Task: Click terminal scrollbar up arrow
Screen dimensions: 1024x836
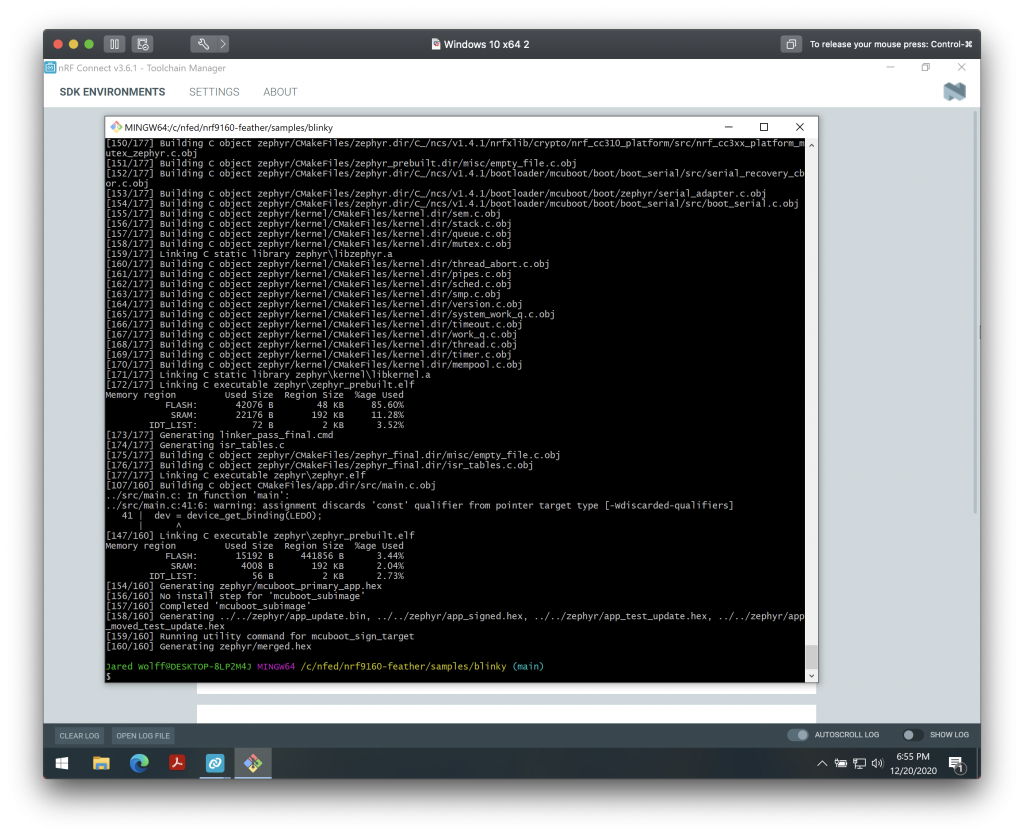Action: [x=811, y=145]
